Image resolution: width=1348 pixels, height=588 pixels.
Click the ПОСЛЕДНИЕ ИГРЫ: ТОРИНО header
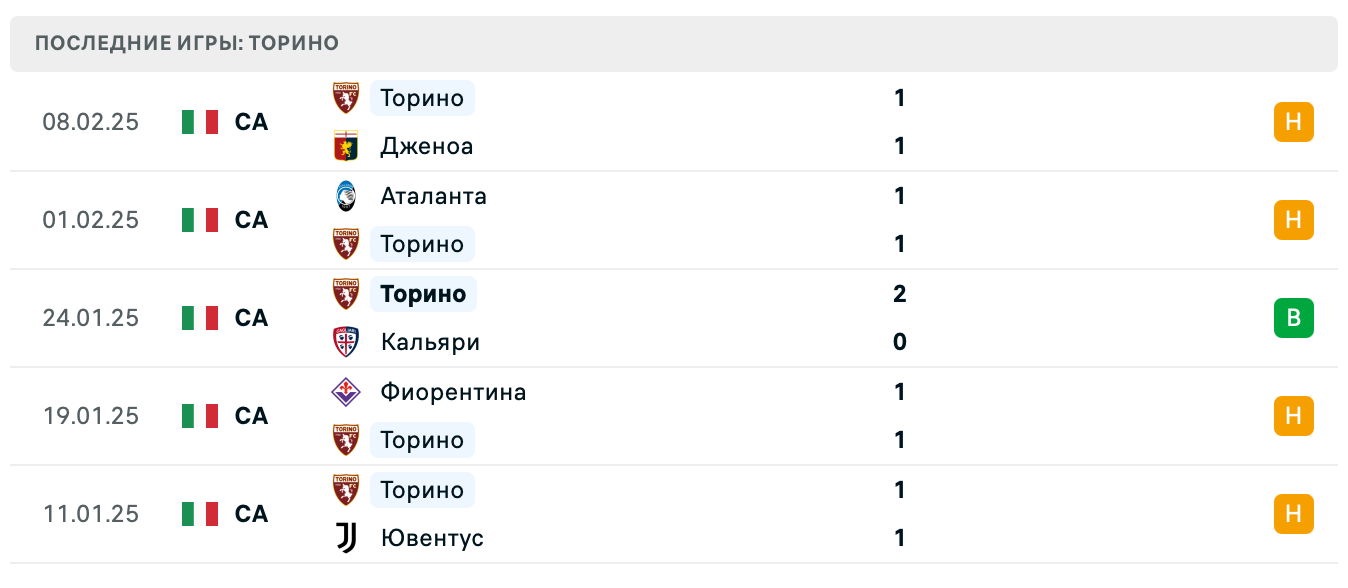(x=186, y=42)
